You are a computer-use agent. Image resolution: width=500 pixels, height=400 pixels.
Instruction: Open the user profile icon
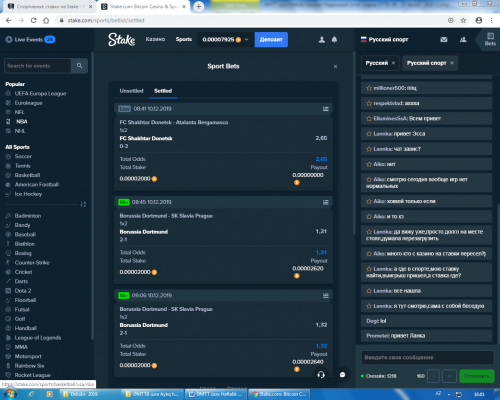322,40
